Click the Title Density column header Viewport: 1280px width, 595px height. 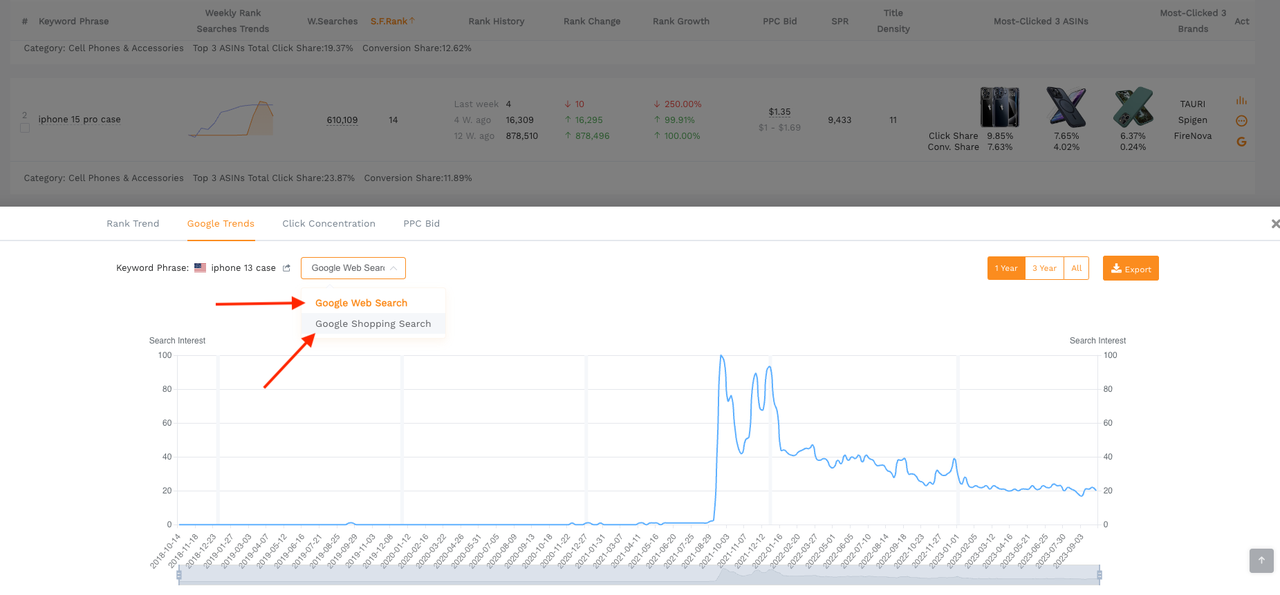[893, 21]
